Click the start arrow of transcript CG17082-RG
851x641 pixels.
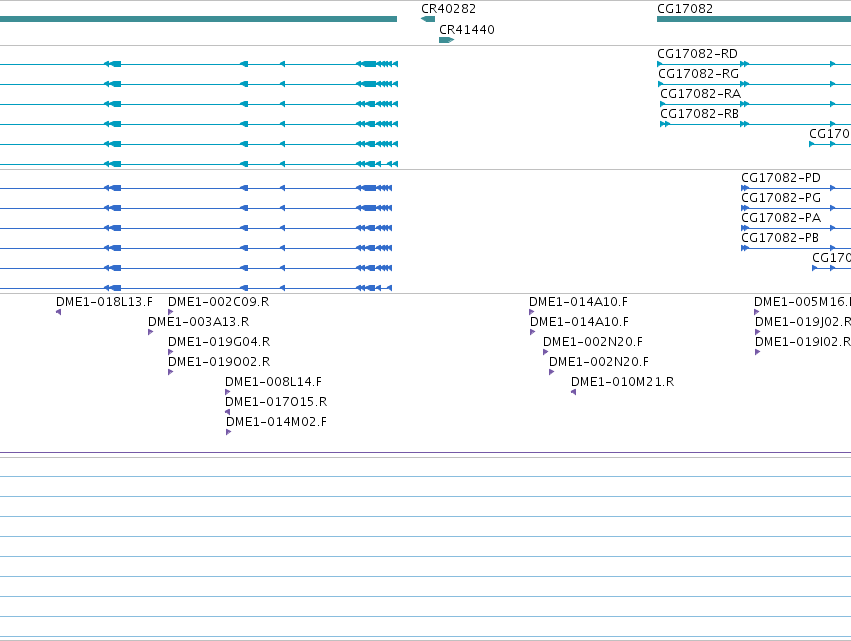(x=661, y=84)
